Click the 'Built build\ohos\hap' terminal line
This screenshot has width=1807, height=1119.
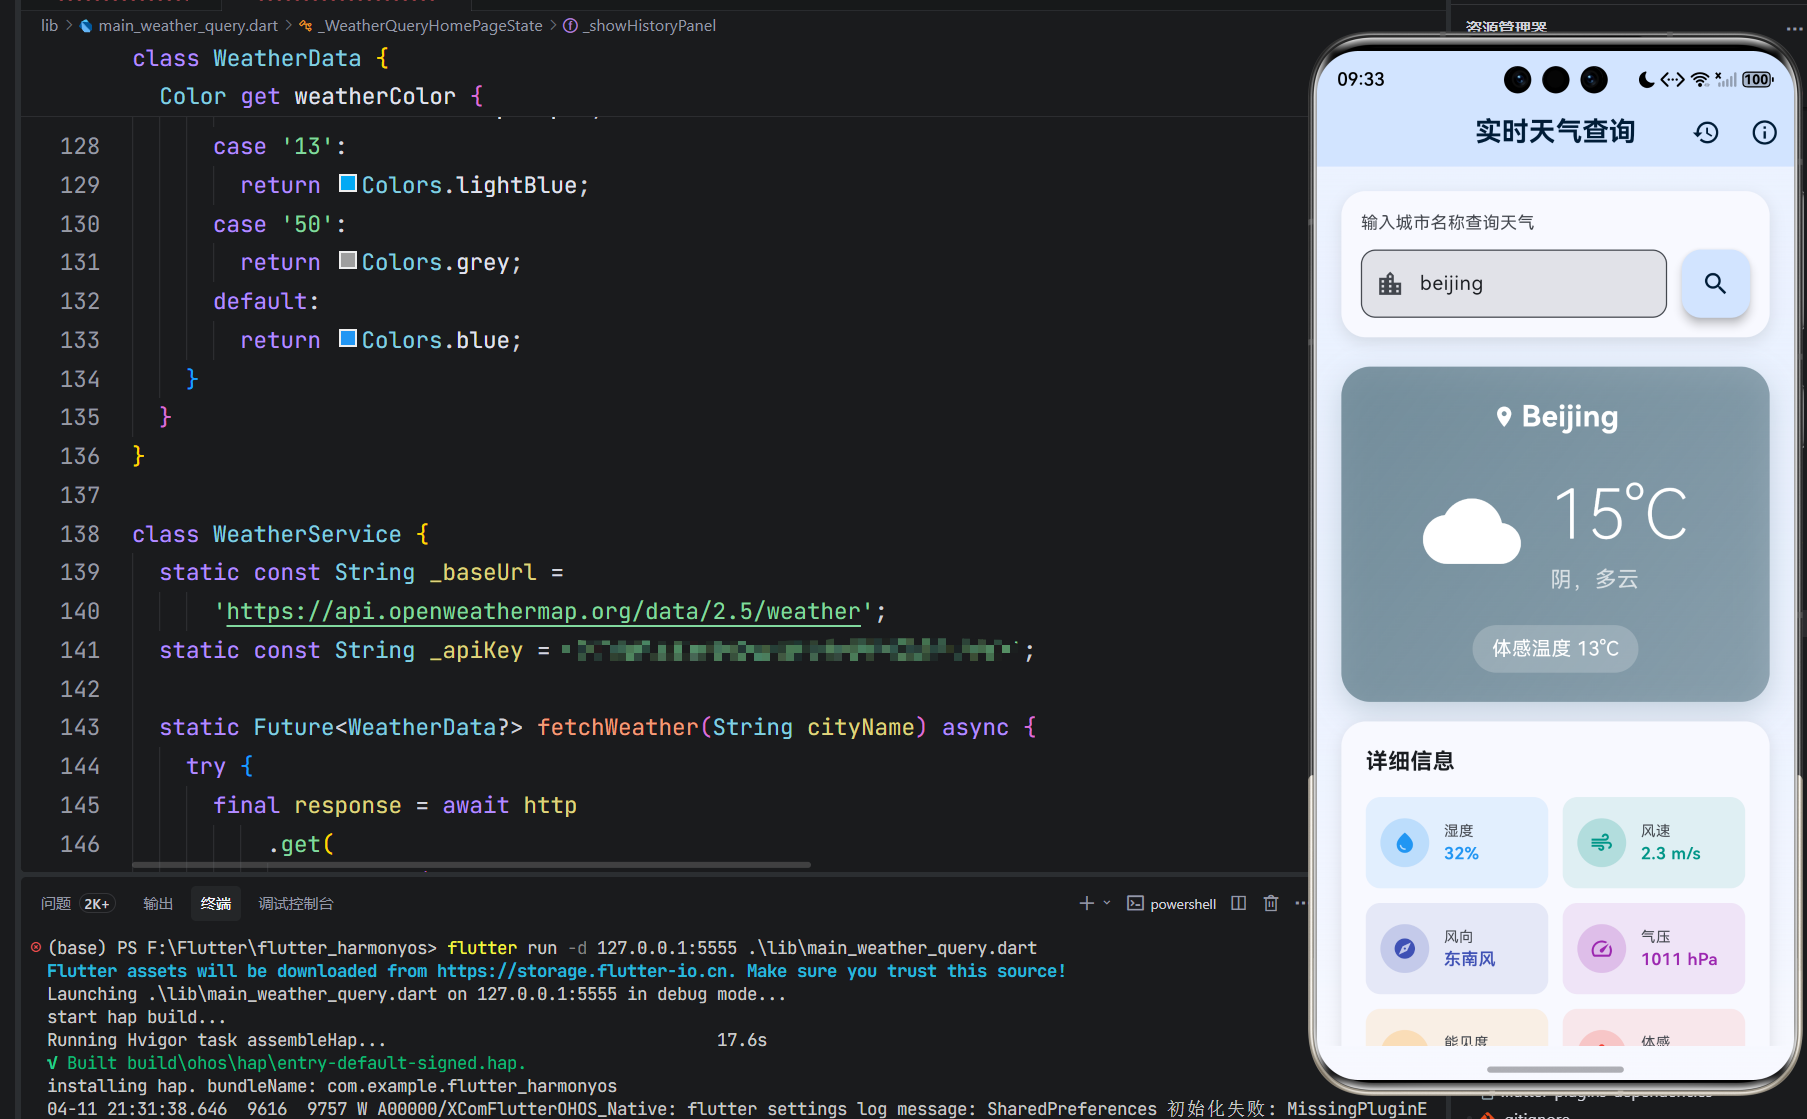(286, 1063)
